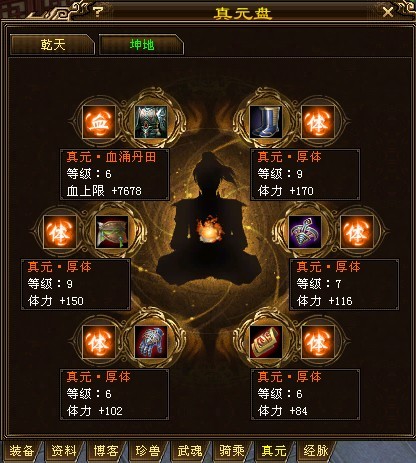
Task: Click the 体 rune beside the boots
Action: point(318,122)
